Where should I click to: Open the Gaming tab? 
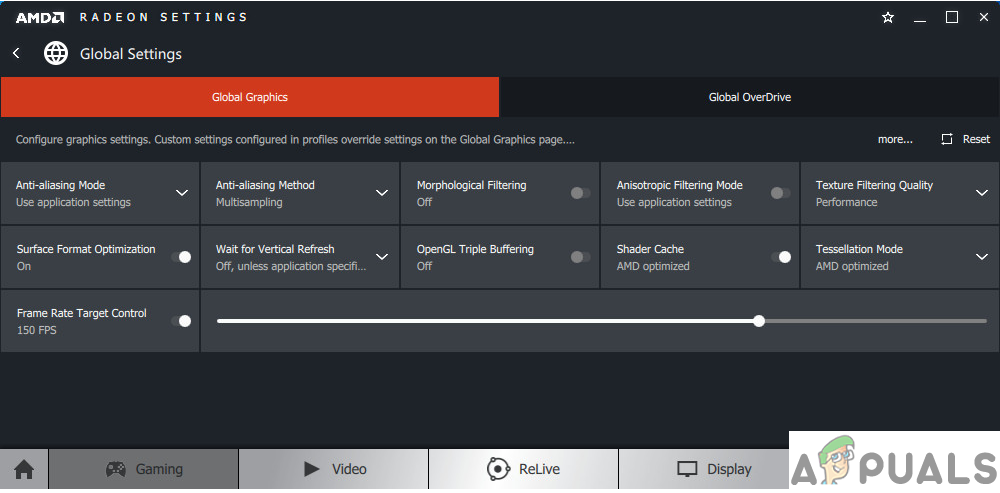click(x=143, y=469)
